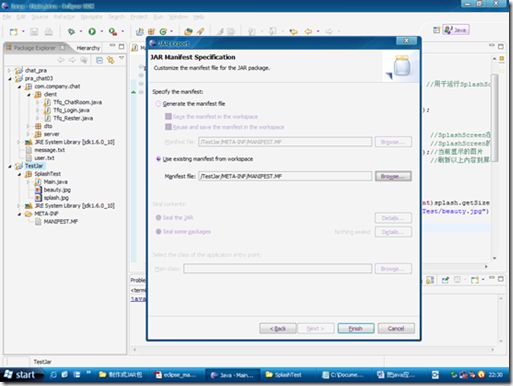Open the Source menu
The width and height of the screenshot is (513, 386).
40,17
